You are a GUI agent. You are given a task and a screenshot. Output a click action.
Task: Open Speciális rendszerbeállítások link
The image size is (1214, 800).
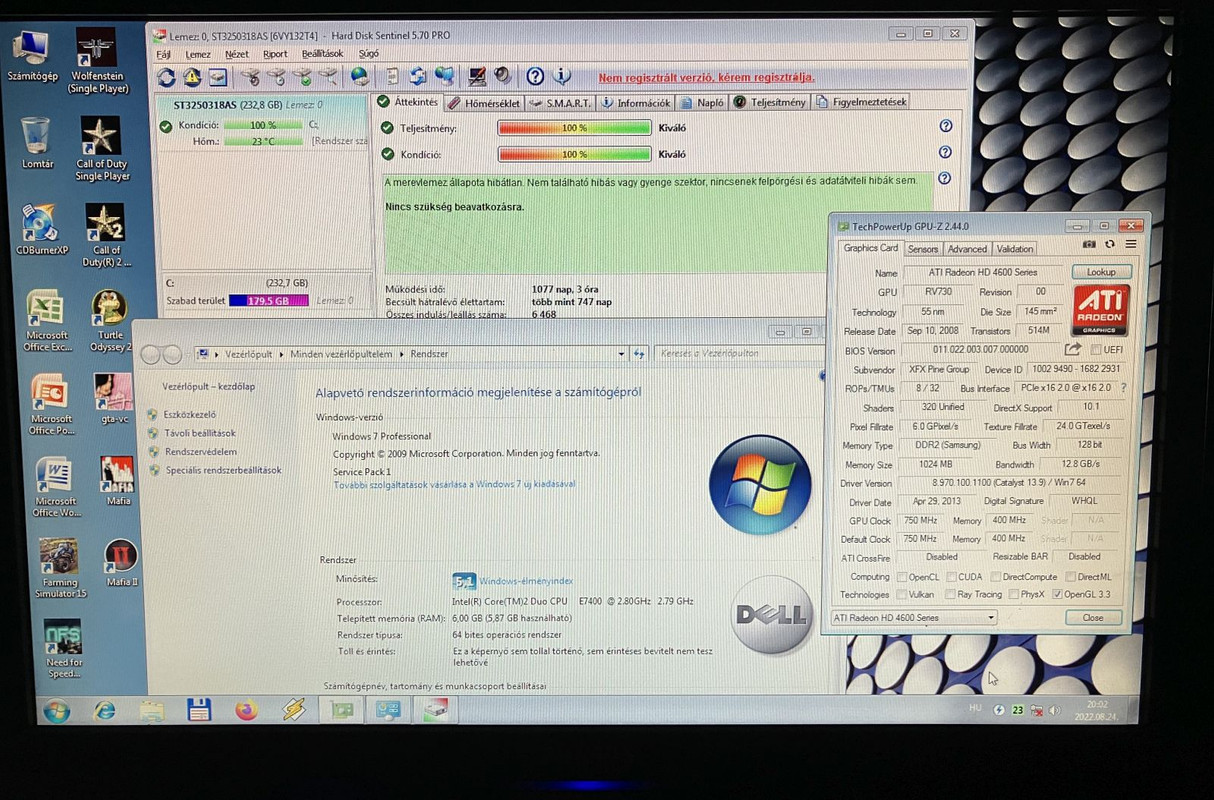click(223, 470)
